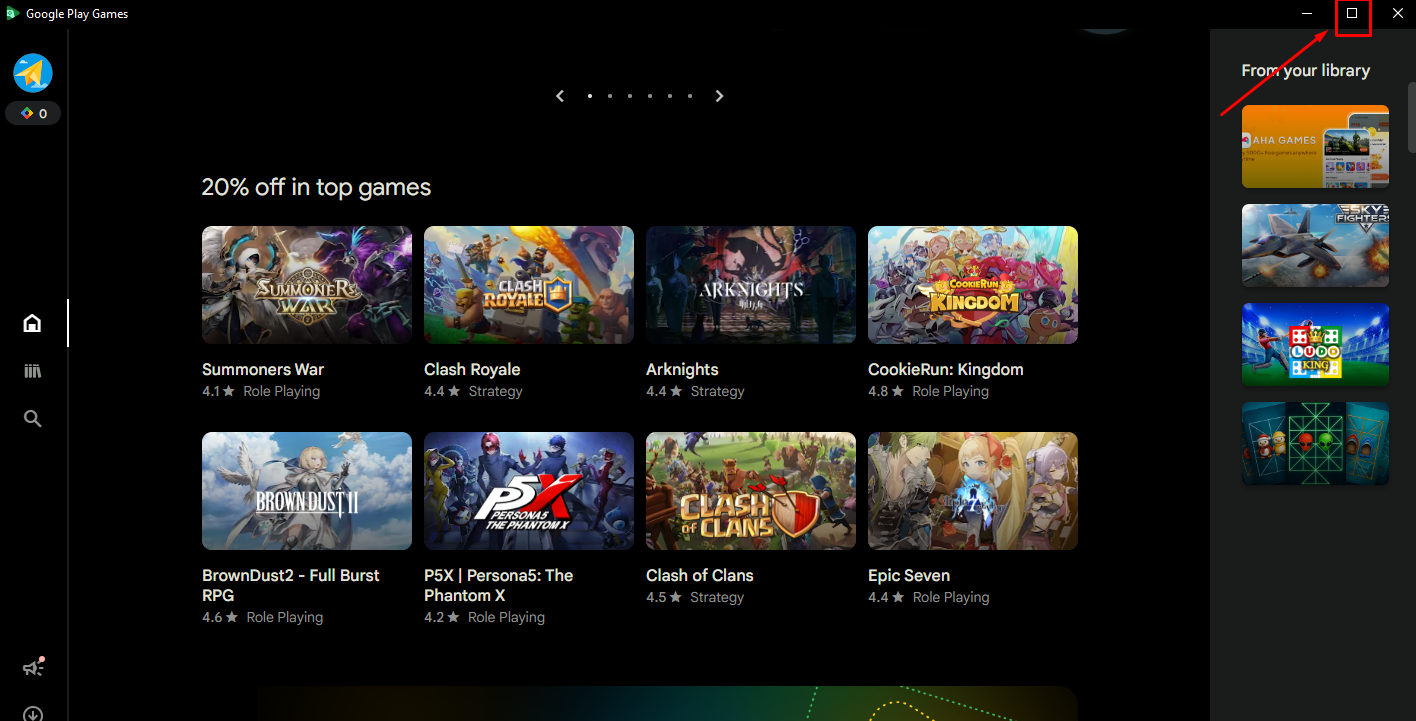
Task: Open the Epic Seven game artwork
Action: tap(973, 491)
